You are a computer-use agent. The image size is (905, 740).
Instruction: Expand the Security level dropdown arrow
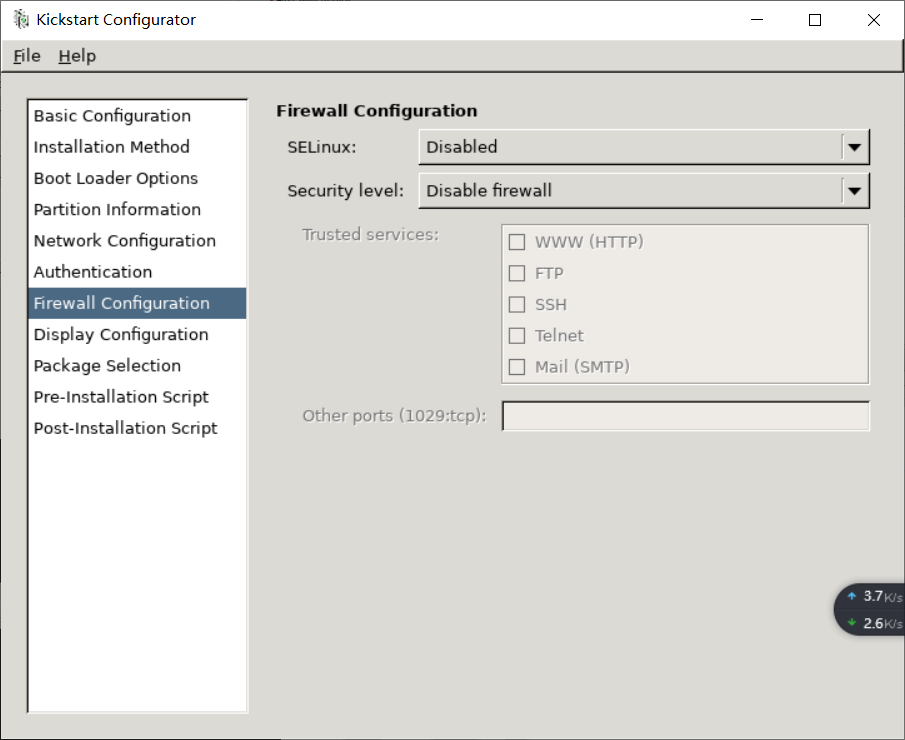(853, 190)
